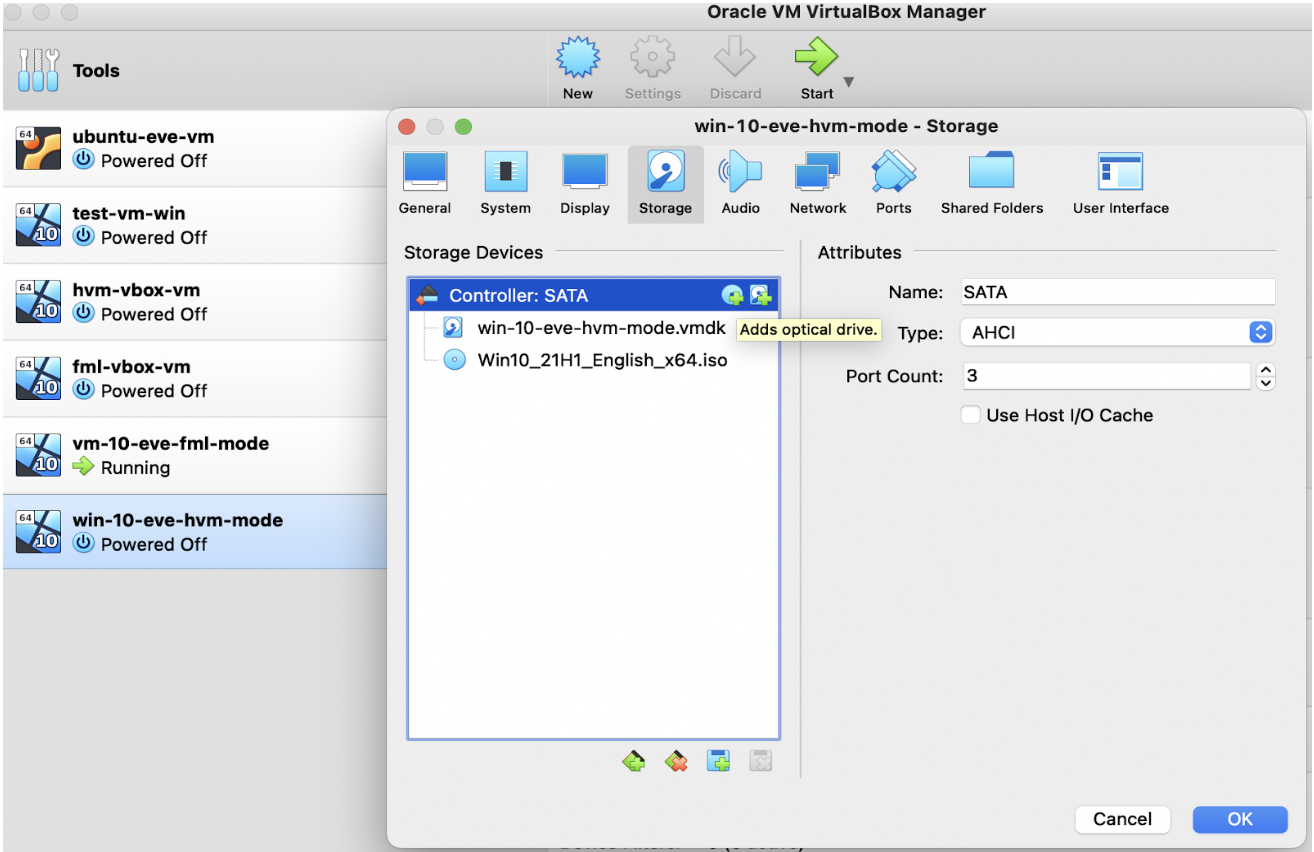
Task: Switch to Display settings
Action: pos(584,183)
